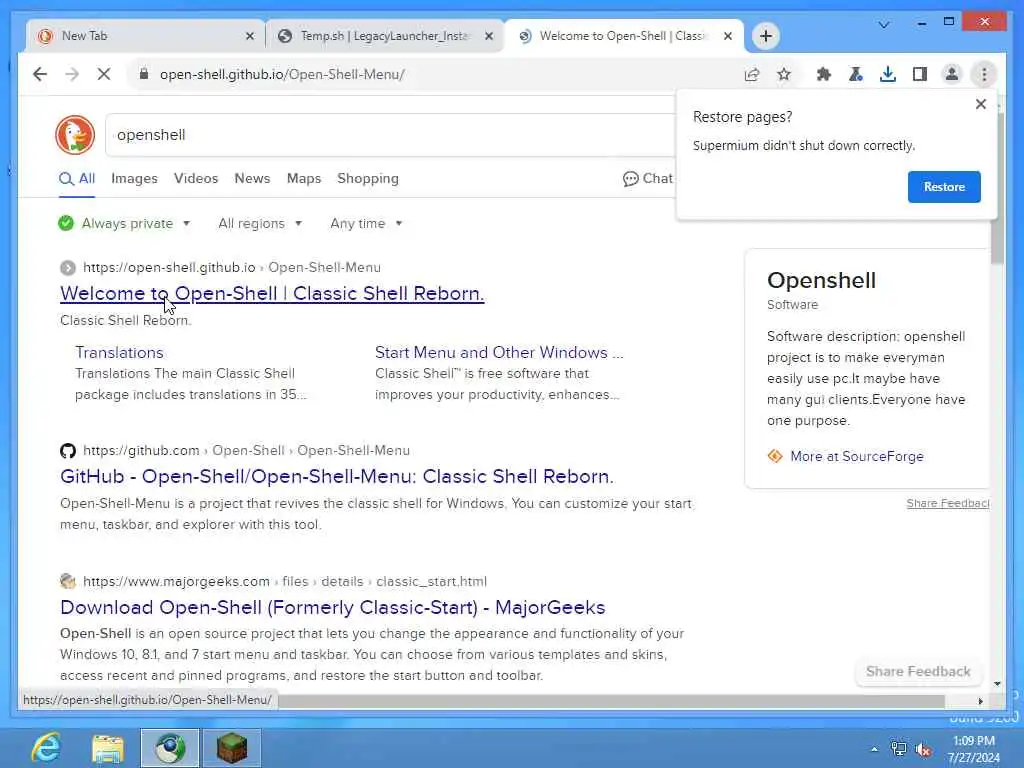The height and width of the screenshot is (768, 1024).
Task: Open the Chat option
Action: pyautogui.click(x=647, y=179)
